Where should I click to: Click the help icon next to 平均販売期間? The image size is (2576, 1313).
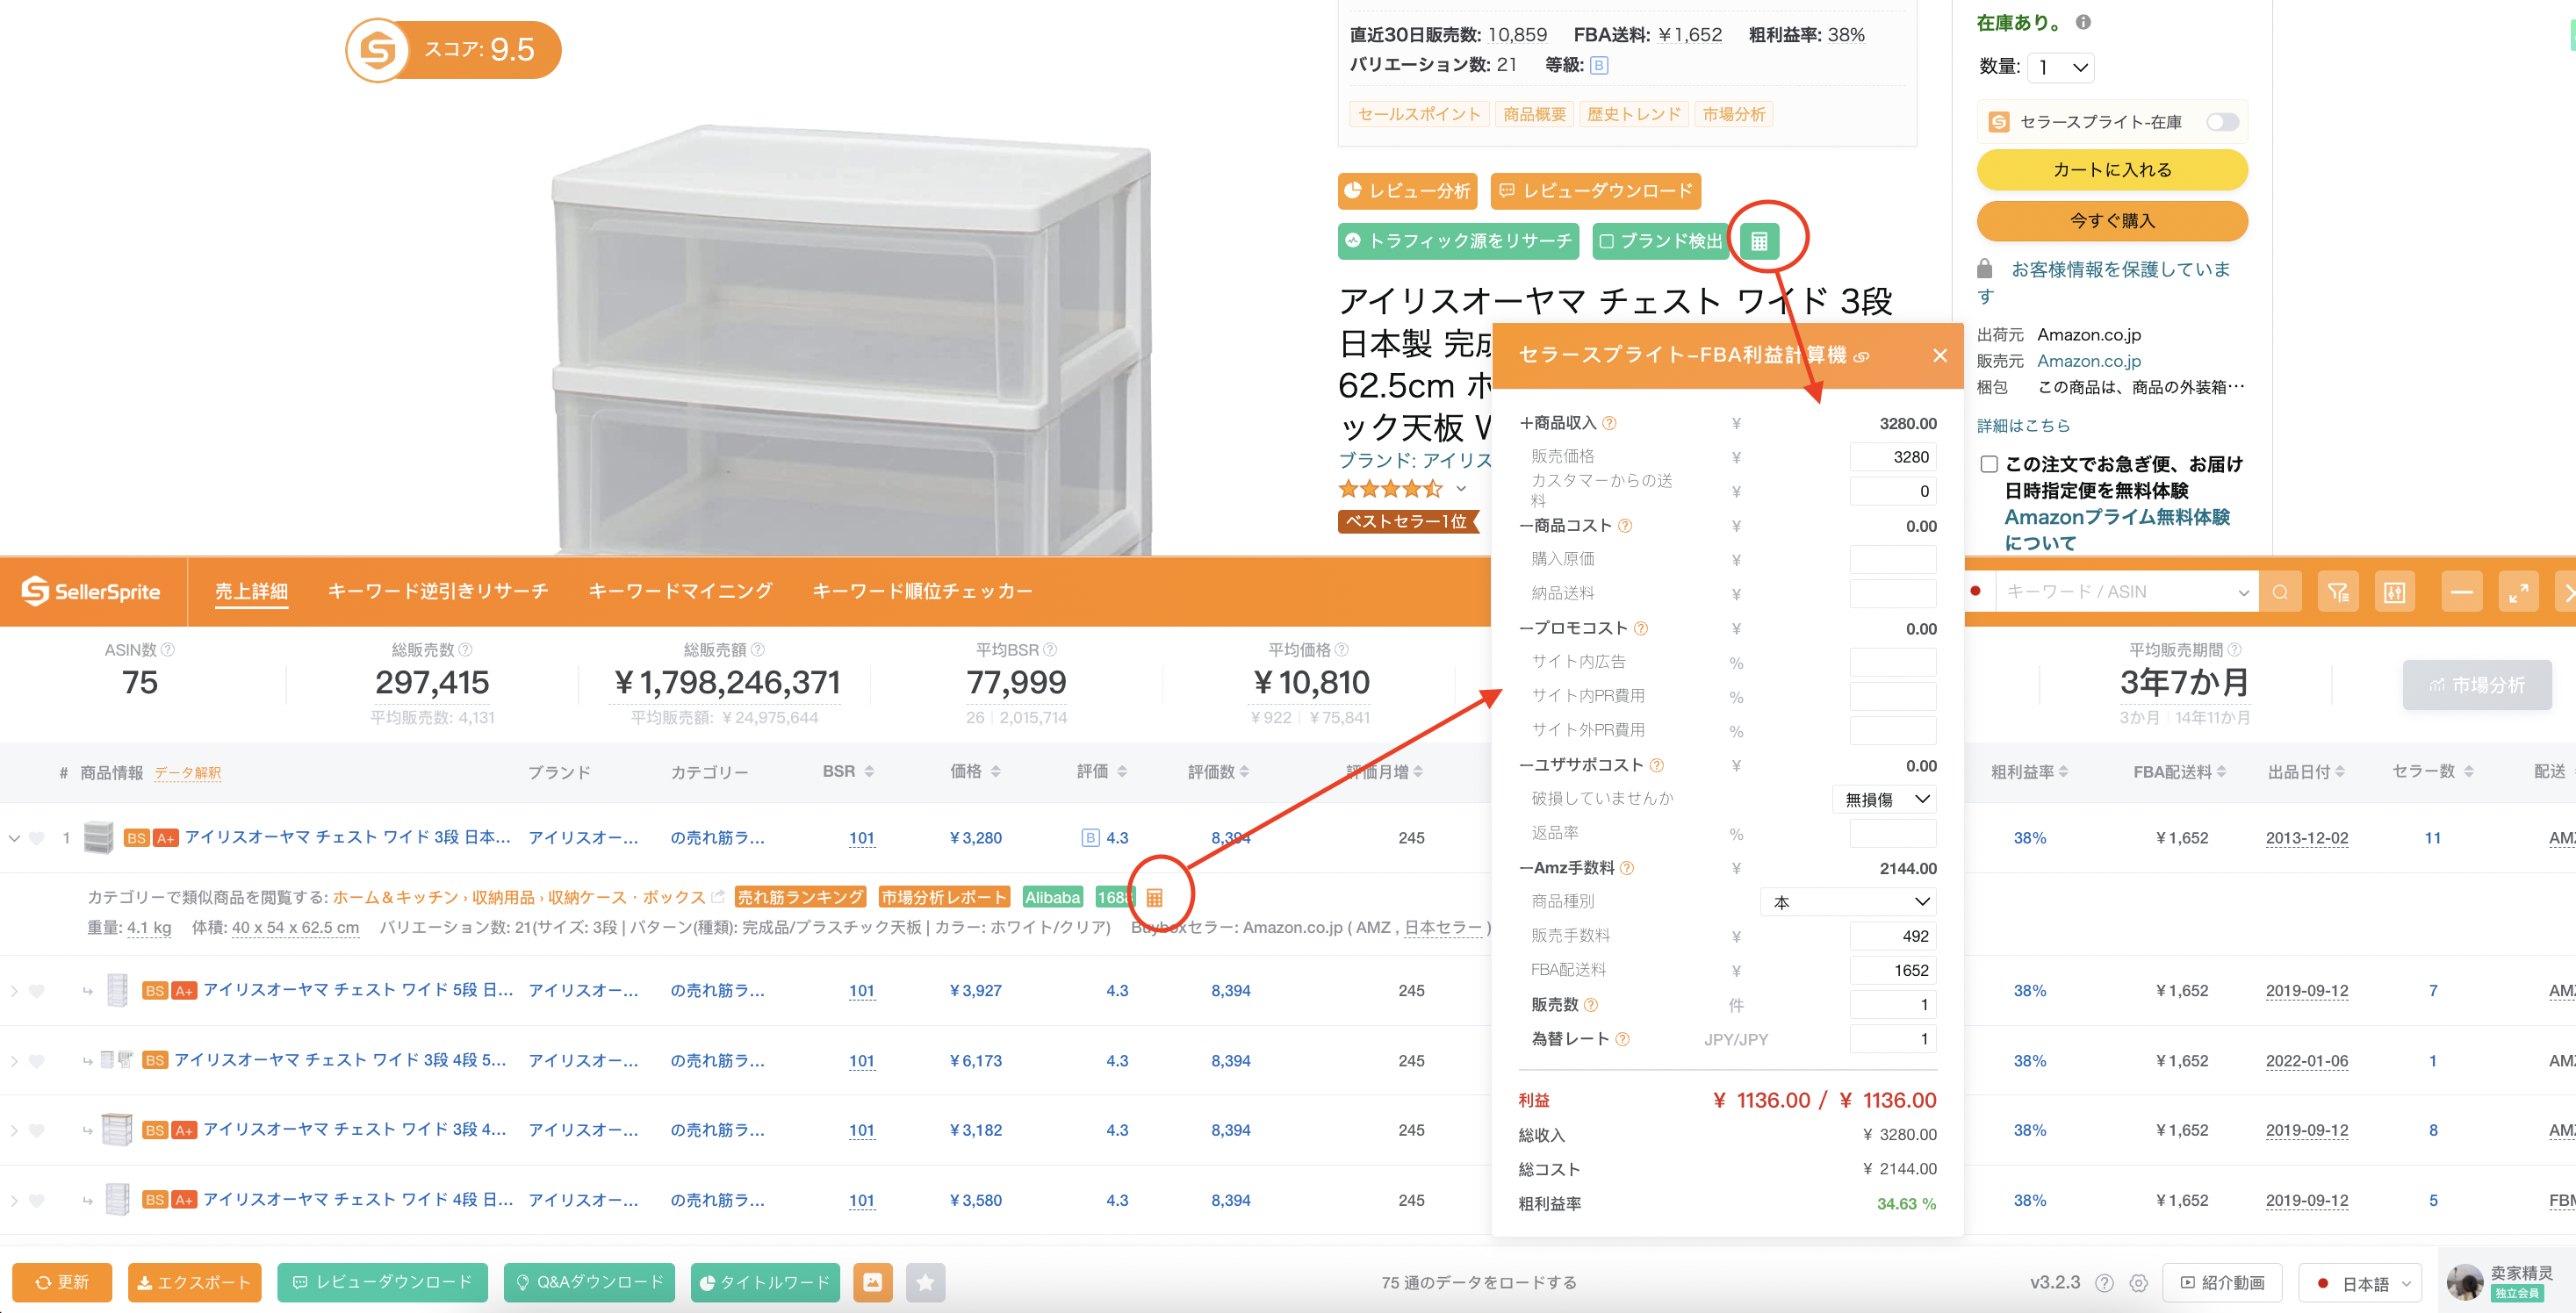[2235, 650]
